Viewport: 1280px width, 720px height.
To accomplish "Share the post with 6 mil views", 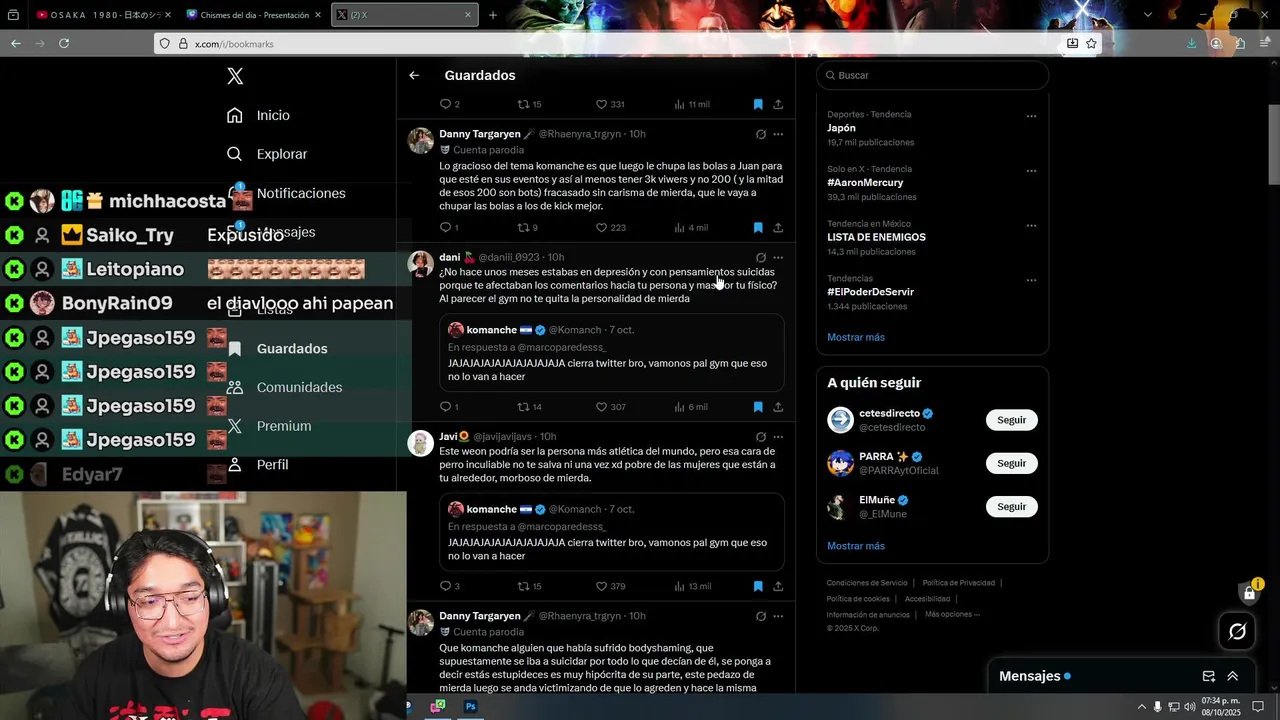I will tap(778, 407).
